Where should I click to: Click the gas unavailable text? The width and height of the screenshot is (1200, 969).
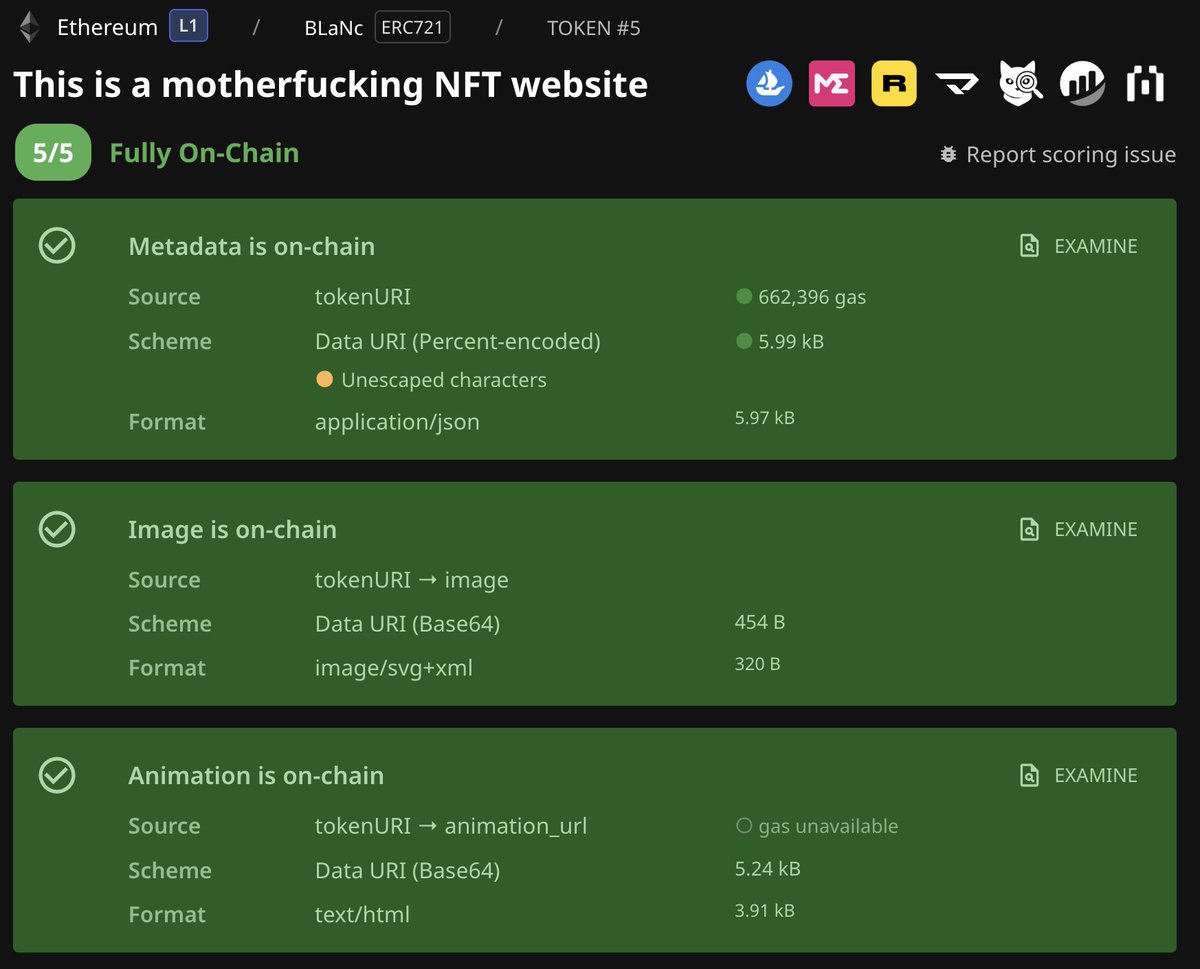pos(829,826)
